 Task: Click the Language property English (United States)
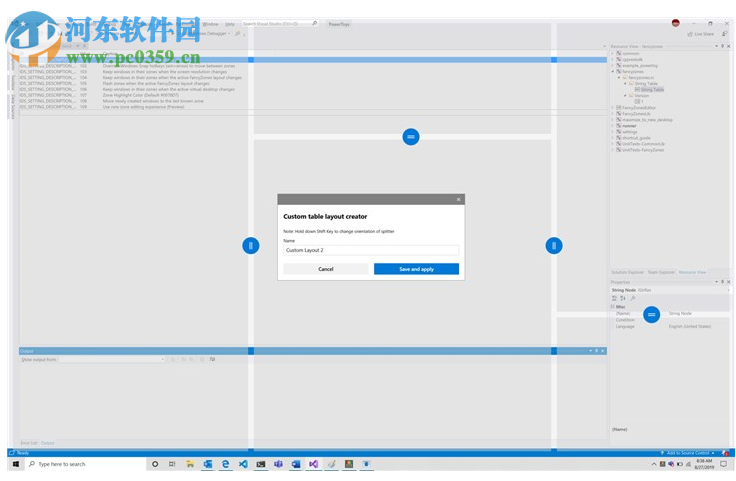[x=690, y=326]
